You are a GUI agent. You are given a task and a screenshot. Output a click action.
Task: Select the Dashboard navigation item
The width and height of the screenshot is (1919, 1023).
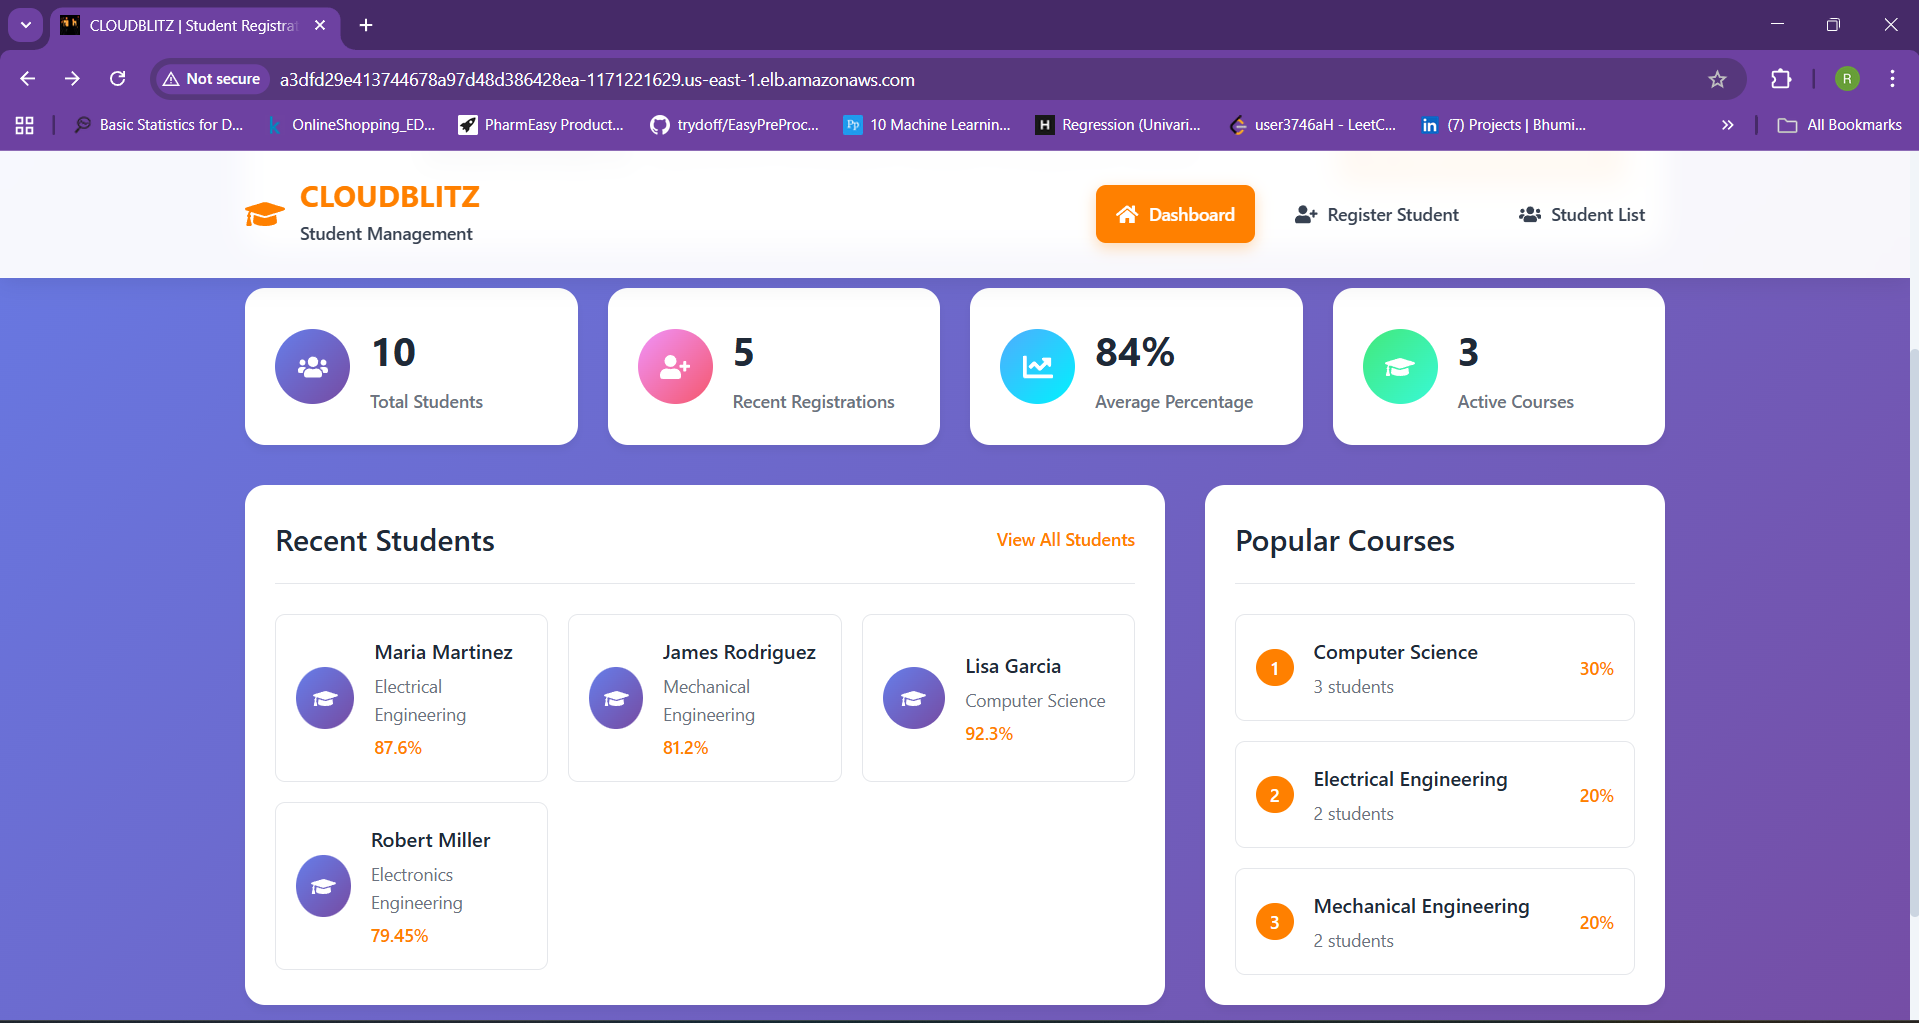[x=1175, y=214]
